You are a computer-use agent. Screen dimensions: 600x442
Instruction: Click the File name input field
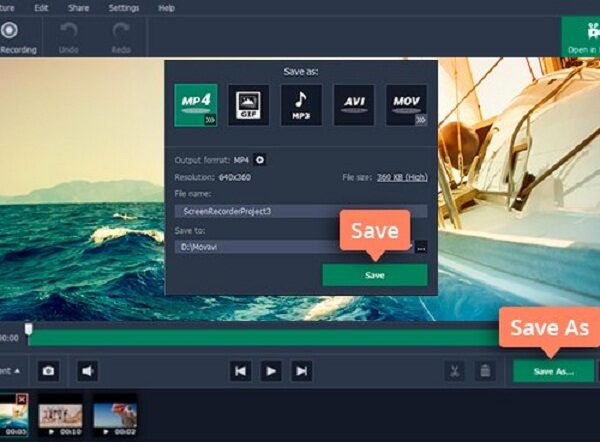(x=300, y=211)
